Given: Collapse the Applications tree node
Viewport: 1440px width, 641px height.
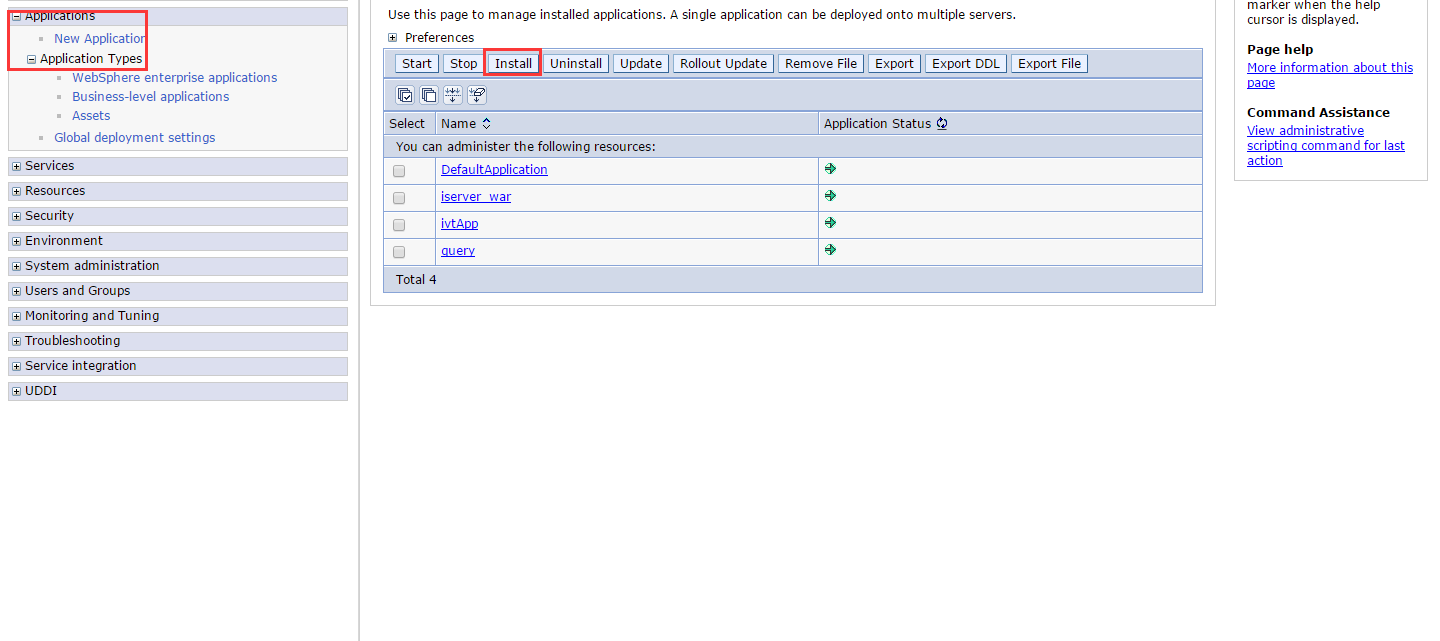Looking at the screenshot, I should click(x=16, y=17).
